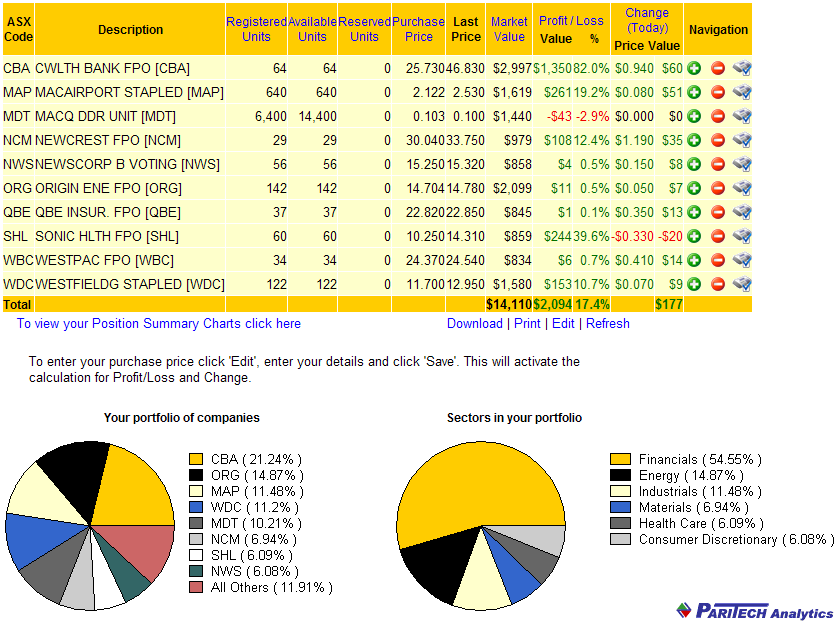Viewport: 838px width, 624px height.
Task: Open the newspaper-checkmark icon in CBA row
Action: point(742,68)
